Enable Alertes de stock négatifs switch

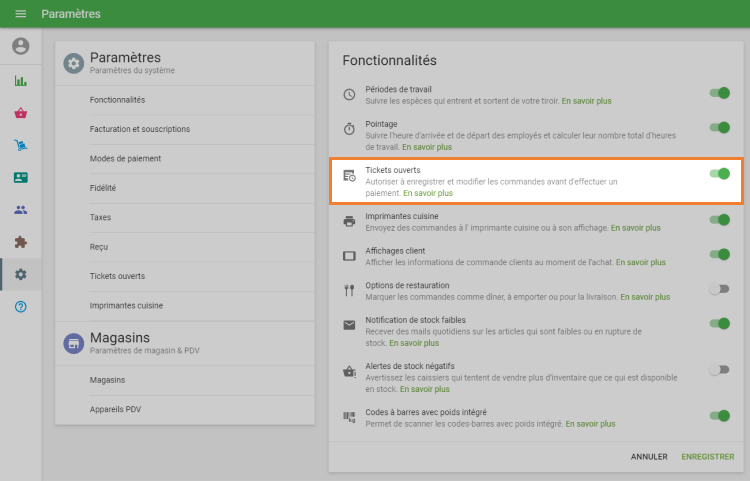point(719,369)
